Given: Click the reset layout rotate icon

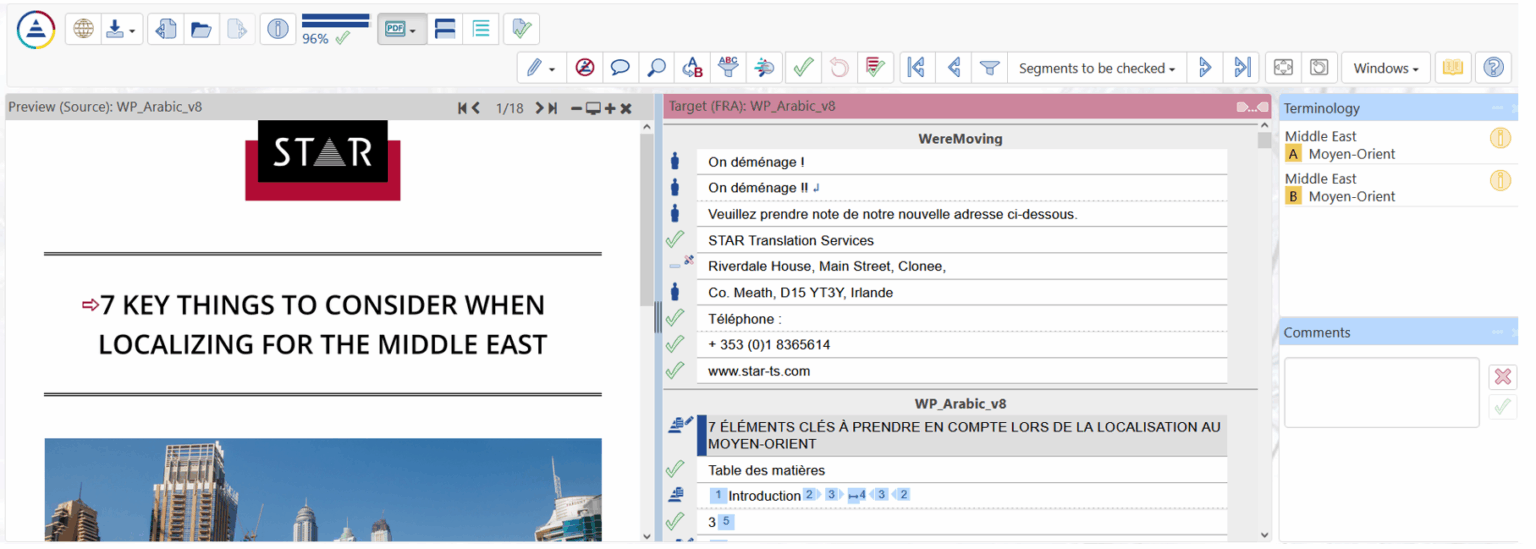Looking at the screenshot, I should [1319, 68].
